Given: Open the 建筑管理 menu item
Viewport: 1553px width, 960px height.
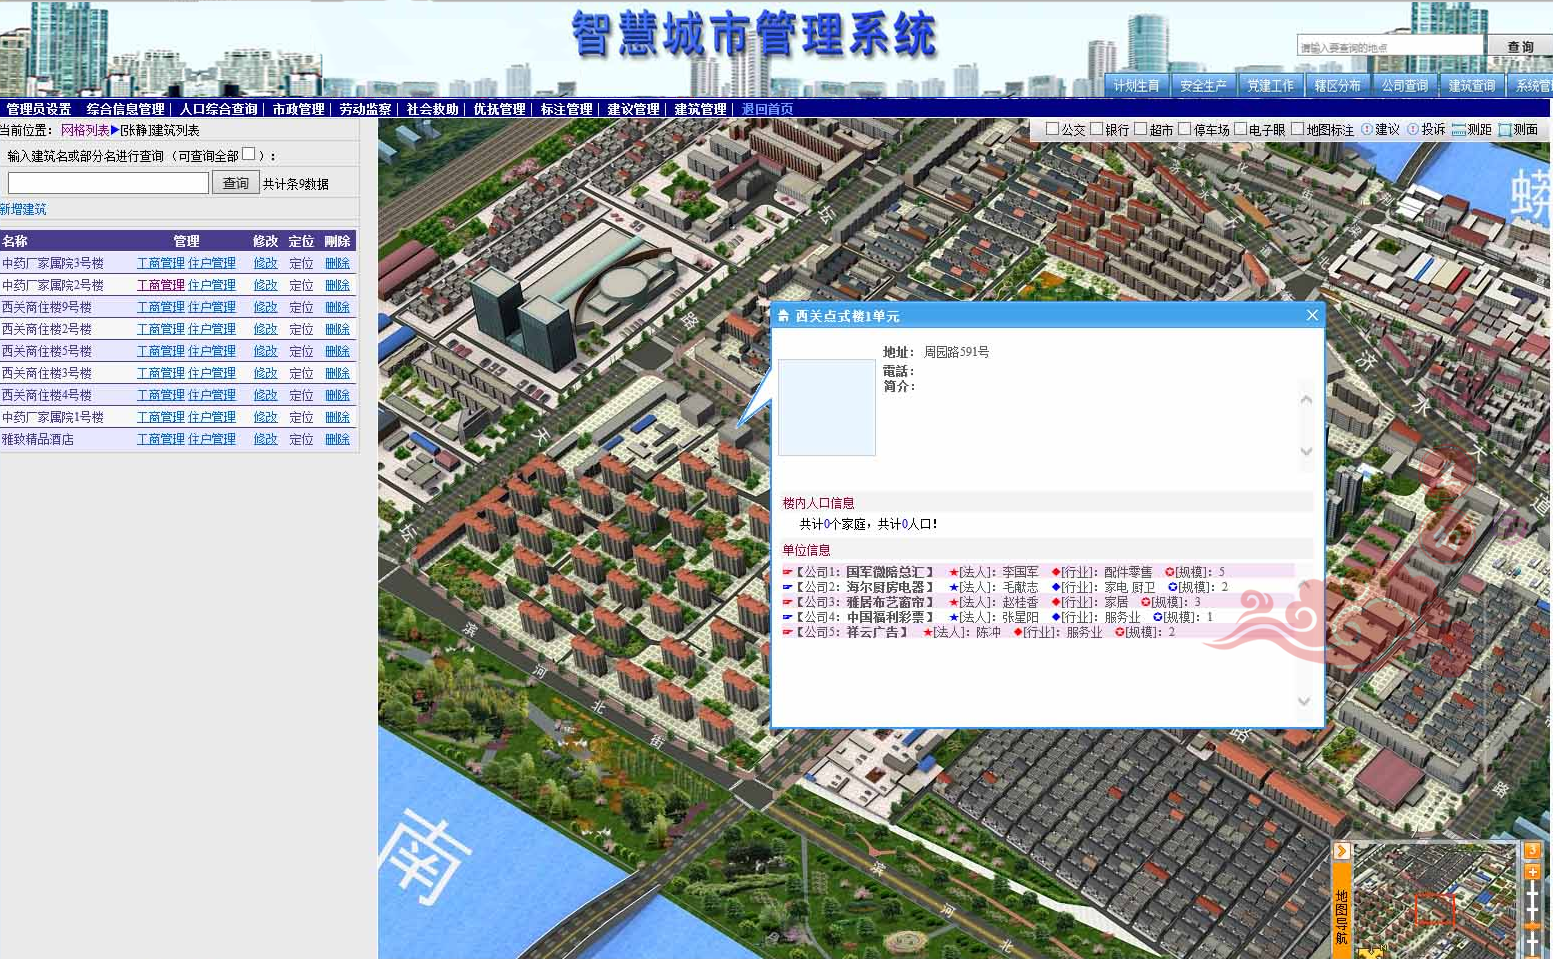Looking at the screenshot, I should 698,109.
